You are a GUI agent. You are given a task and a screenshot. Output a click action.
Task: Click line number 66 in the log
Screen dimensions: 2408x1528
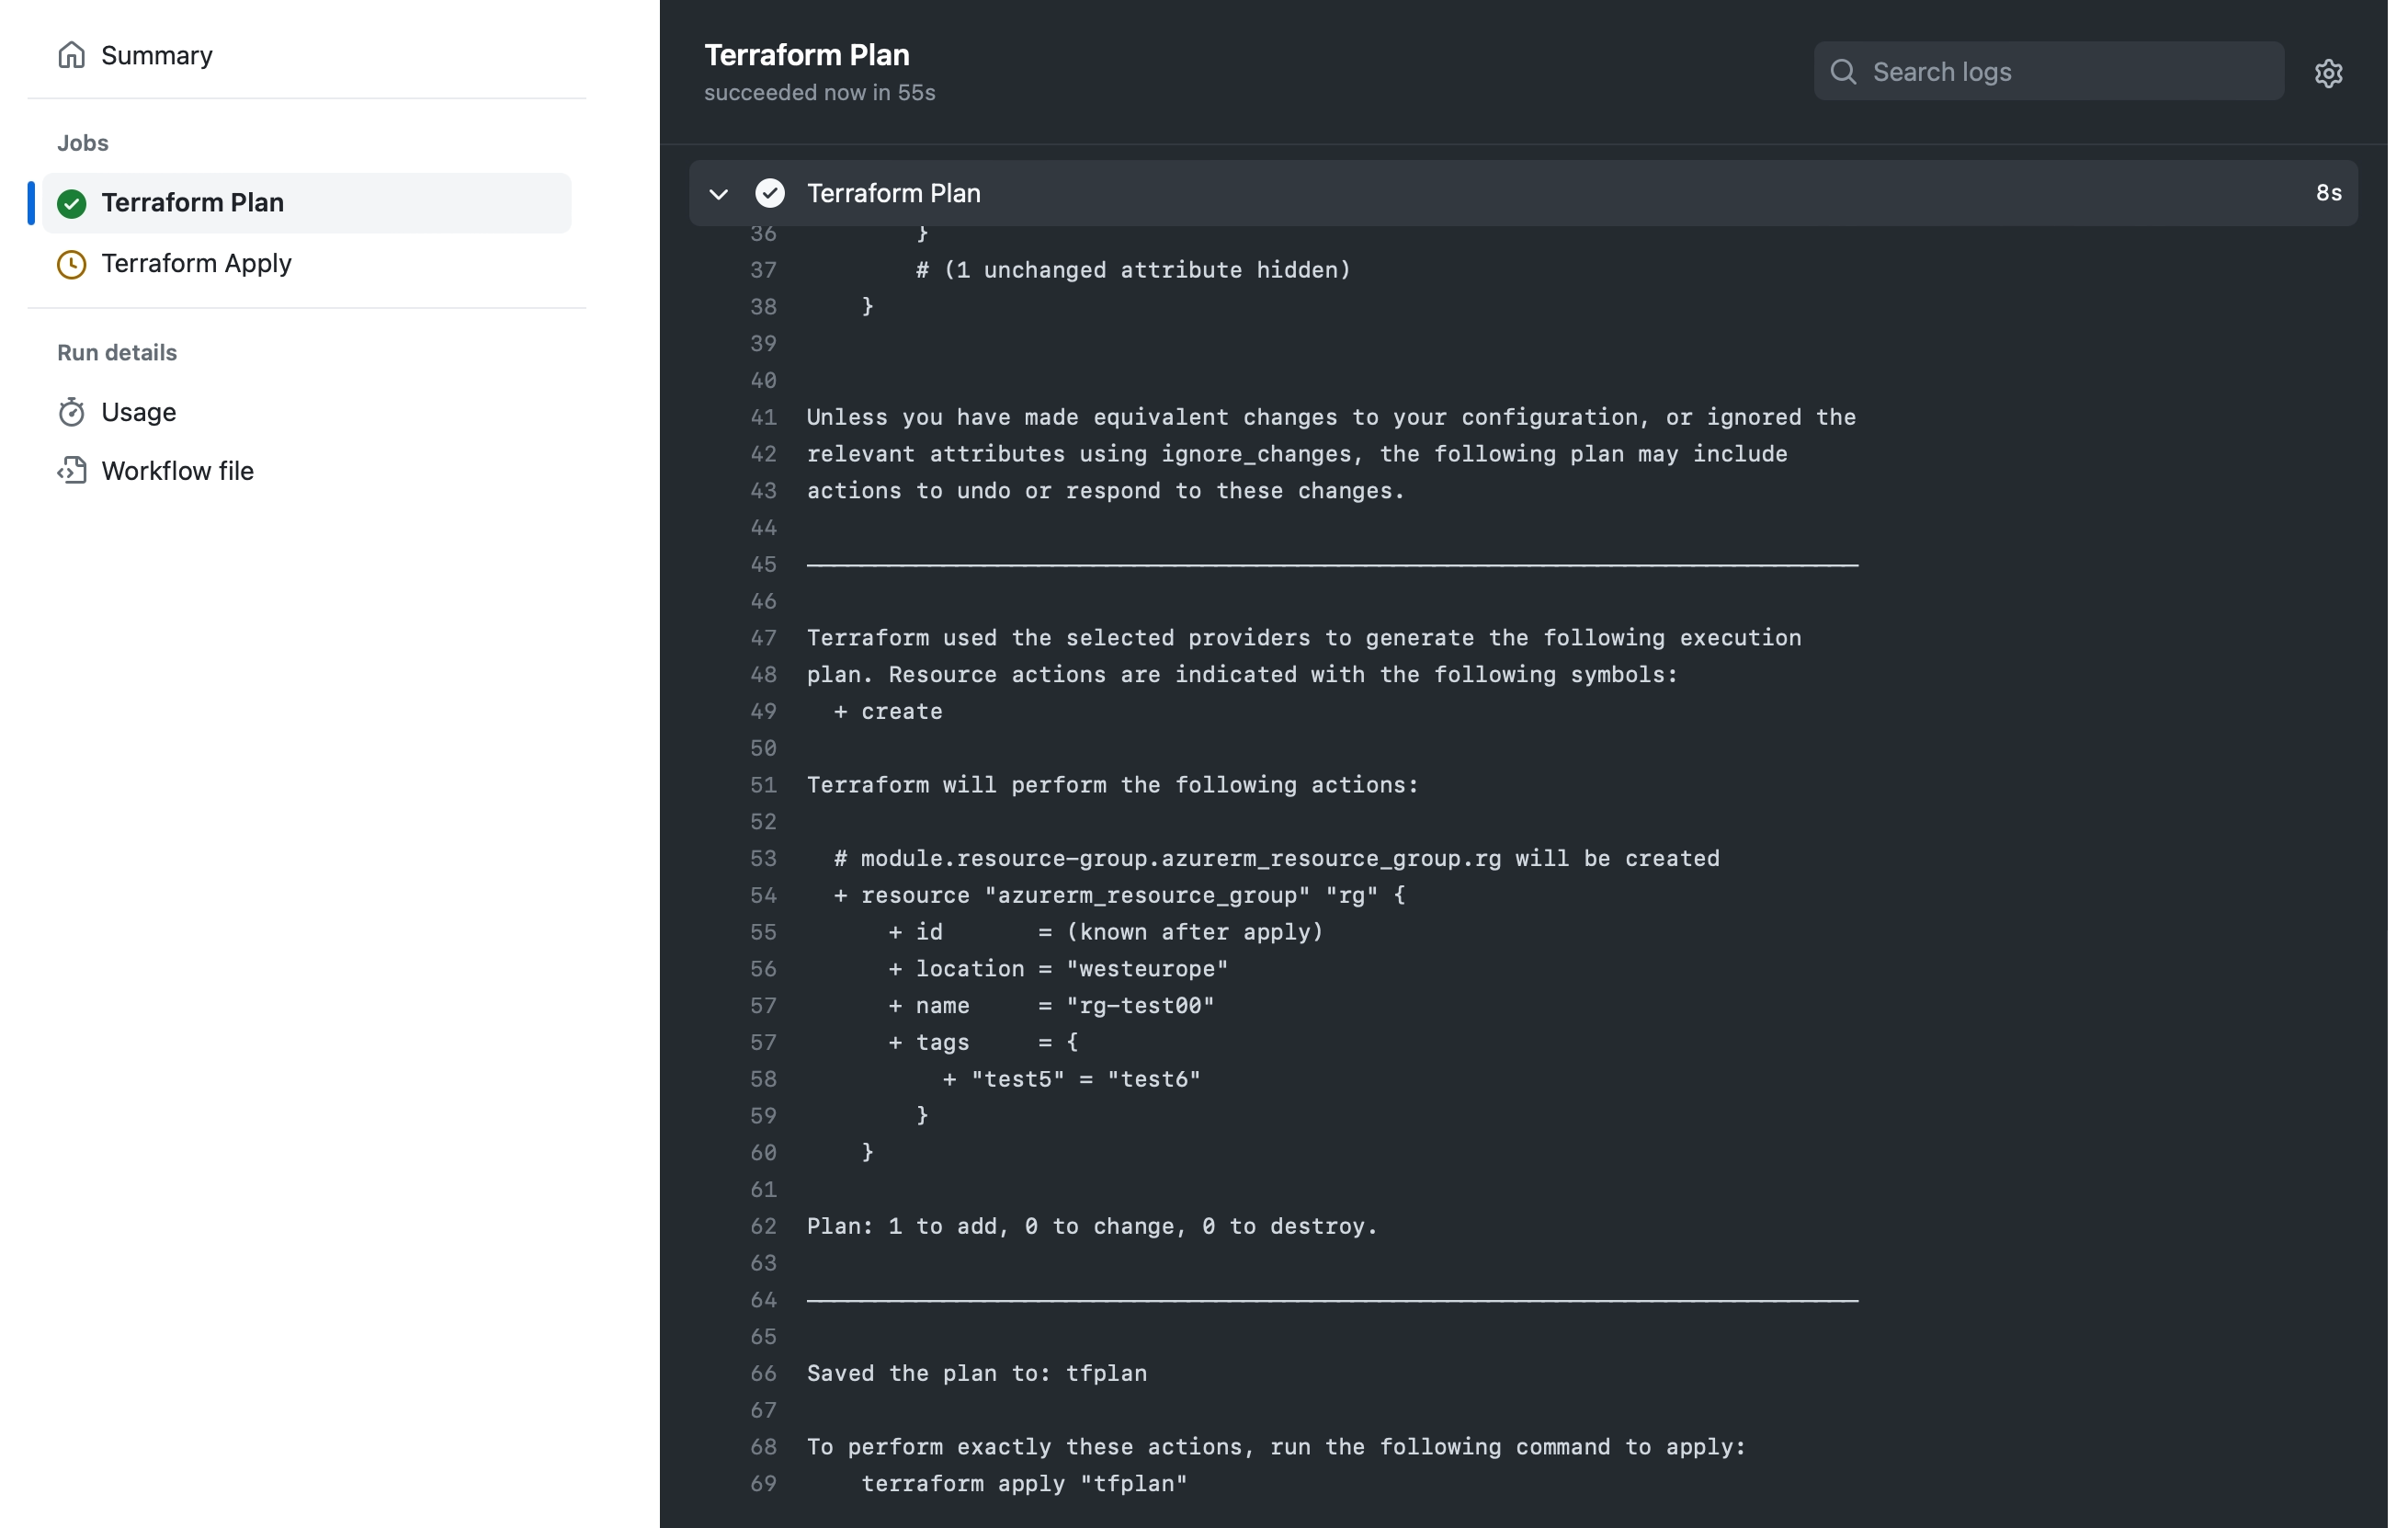point(763,1374)
